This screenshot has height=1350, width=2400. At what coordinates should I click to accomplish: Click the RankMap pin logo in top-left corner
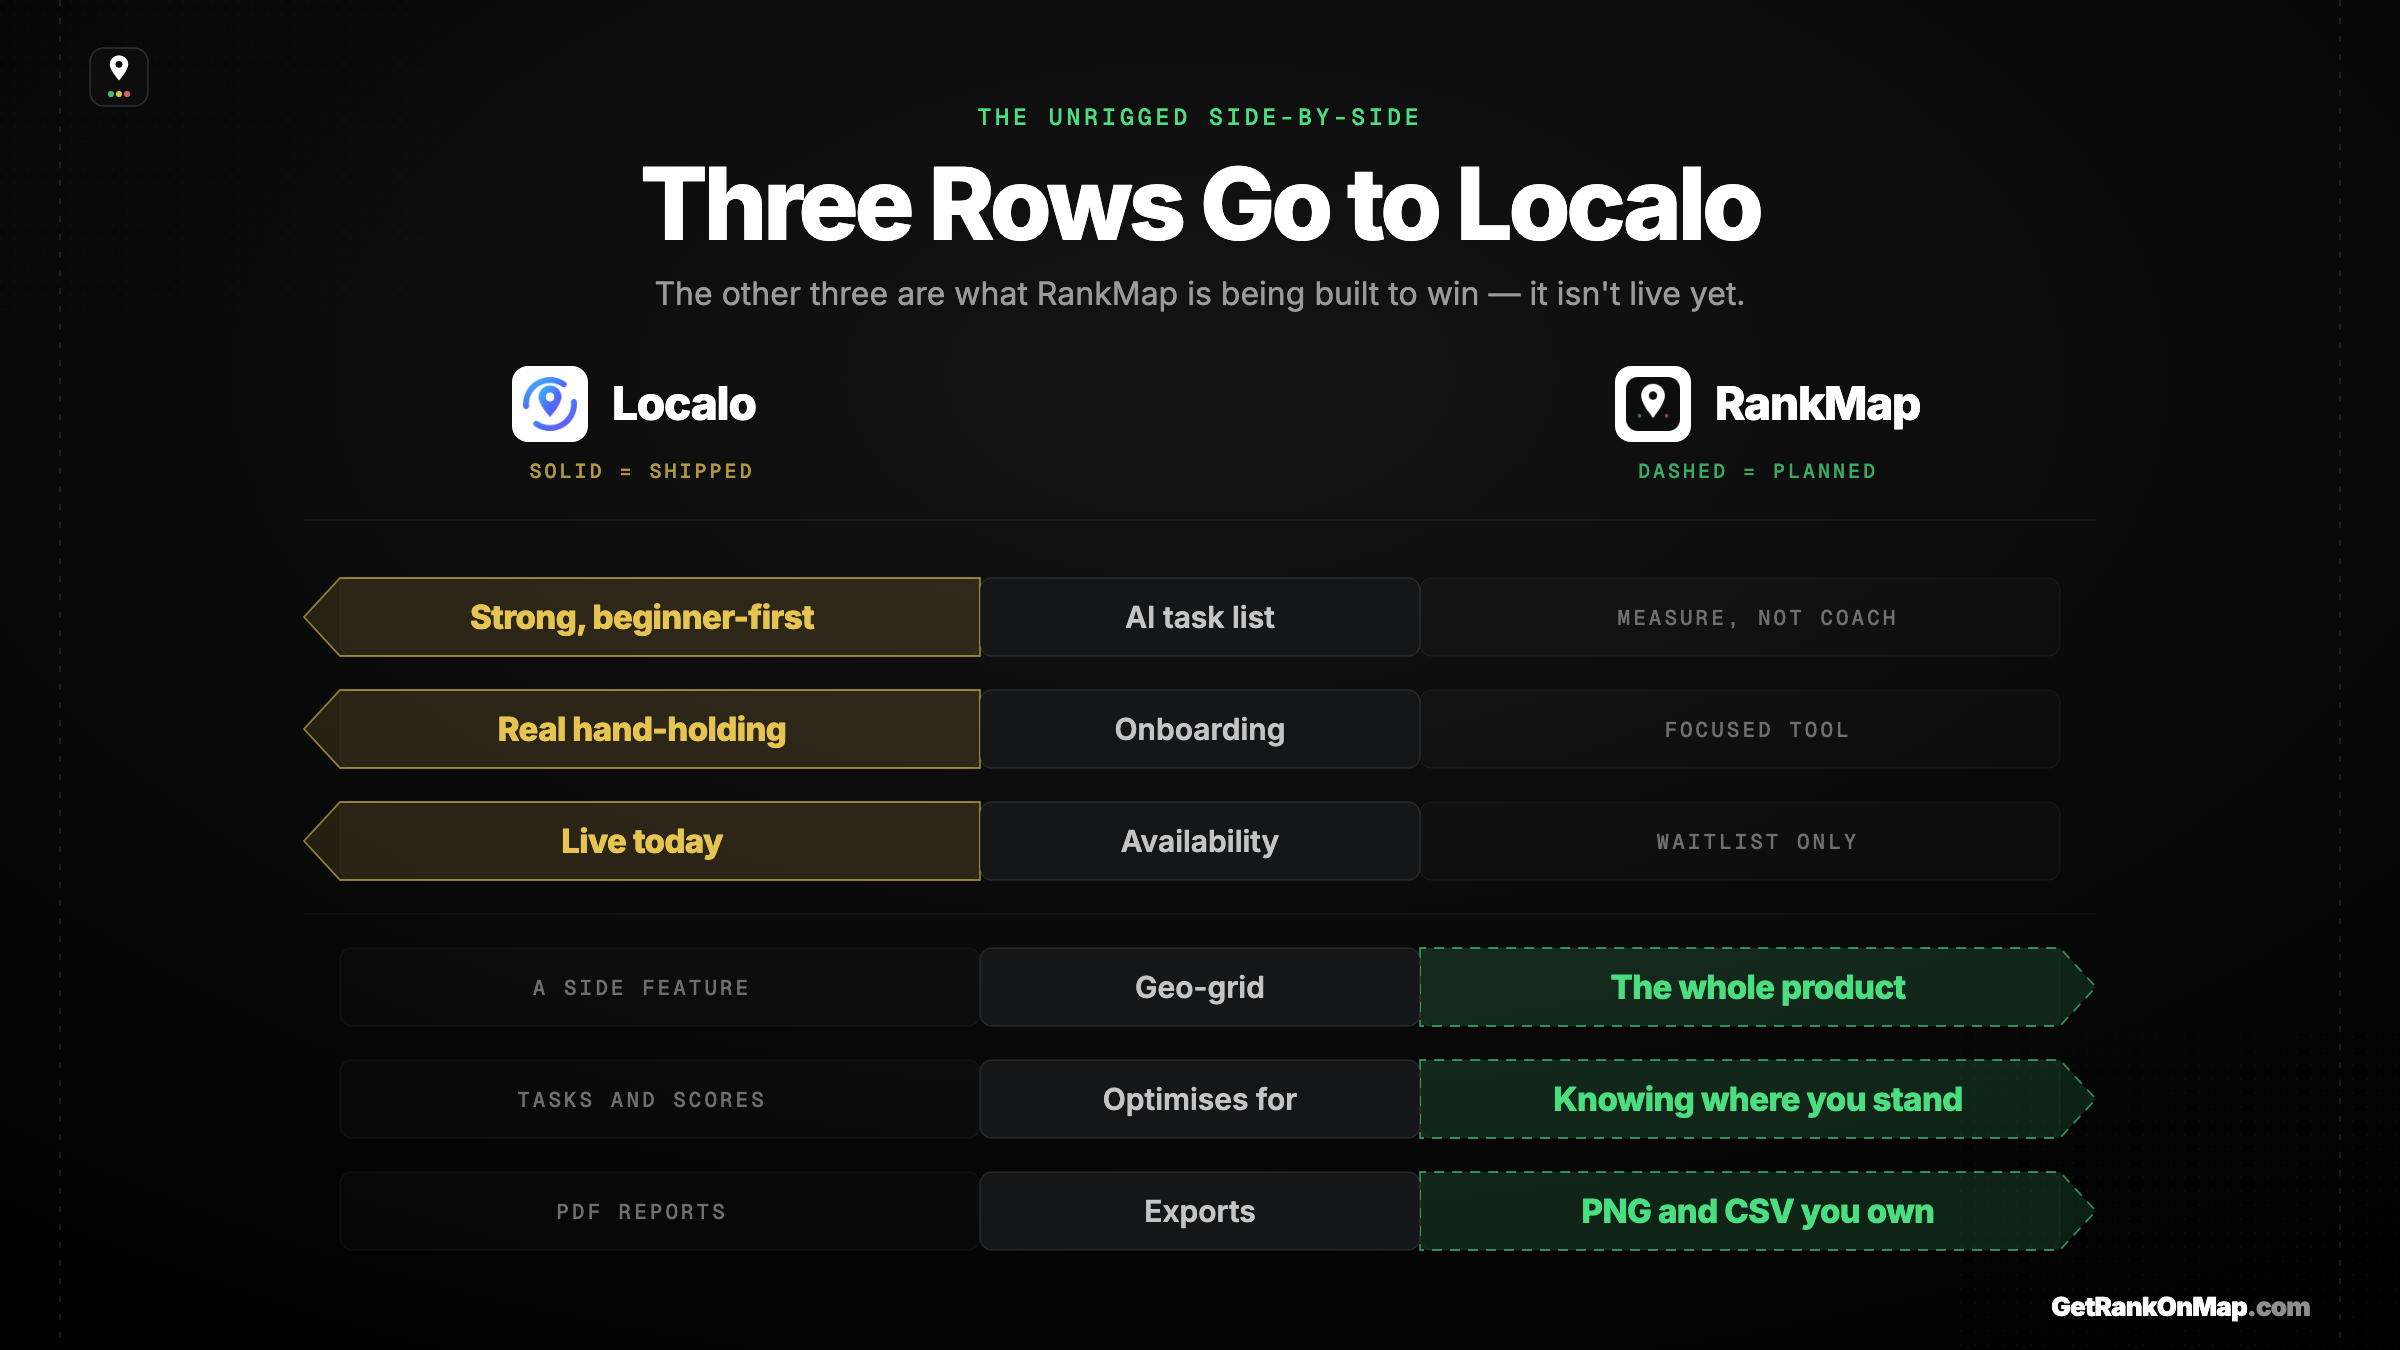pyautogui.click(x=119, y=77)
